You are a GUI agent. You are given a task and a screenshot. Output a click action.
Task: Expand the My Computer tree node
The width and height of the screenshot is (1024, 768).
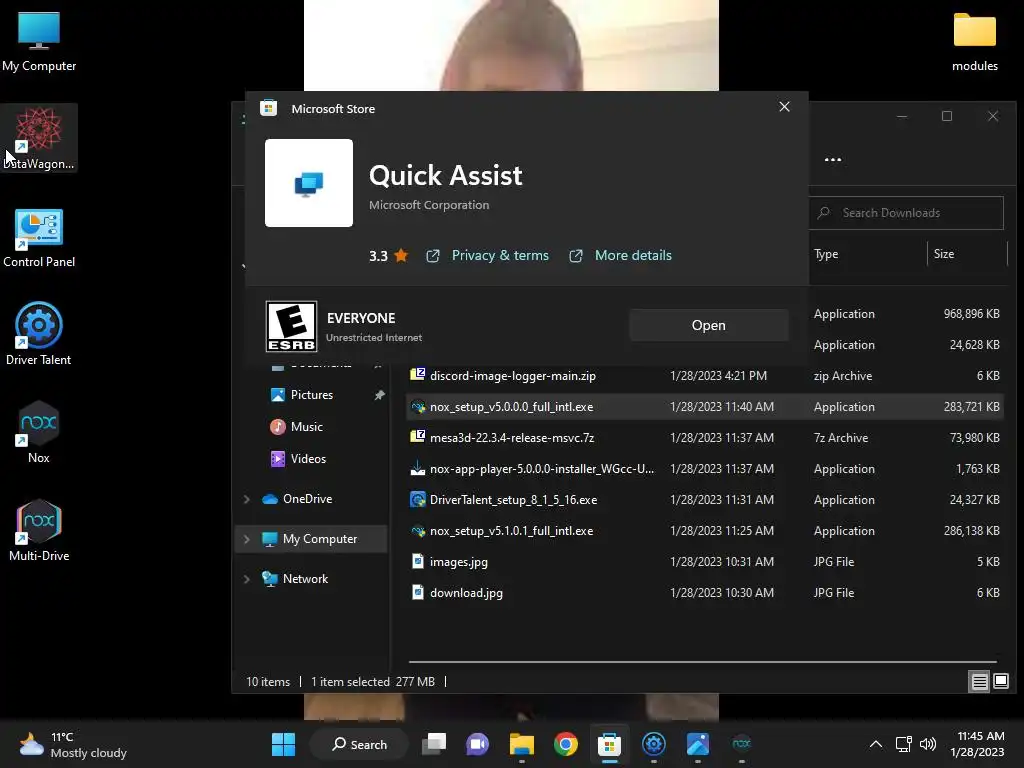tap(247, 539)
